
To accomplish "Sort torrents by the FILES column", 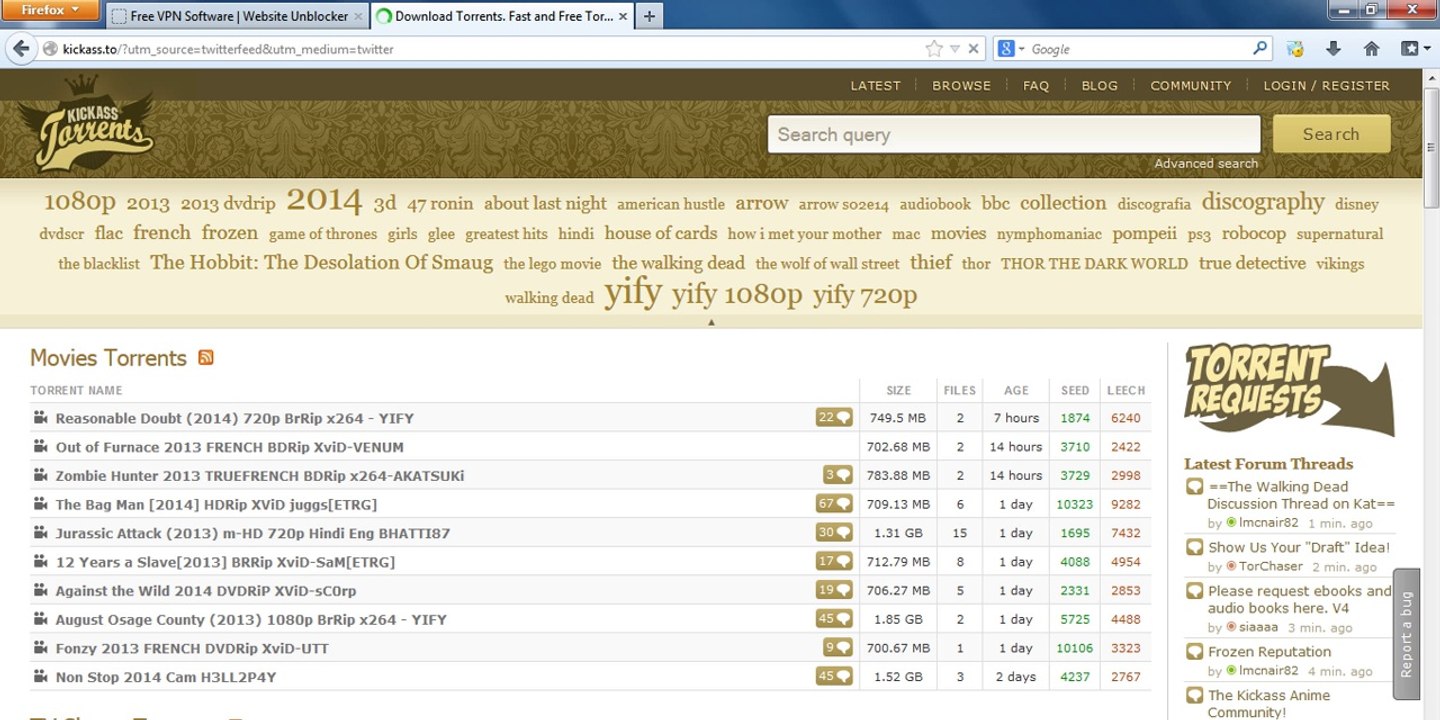I will tap(960, 390).
